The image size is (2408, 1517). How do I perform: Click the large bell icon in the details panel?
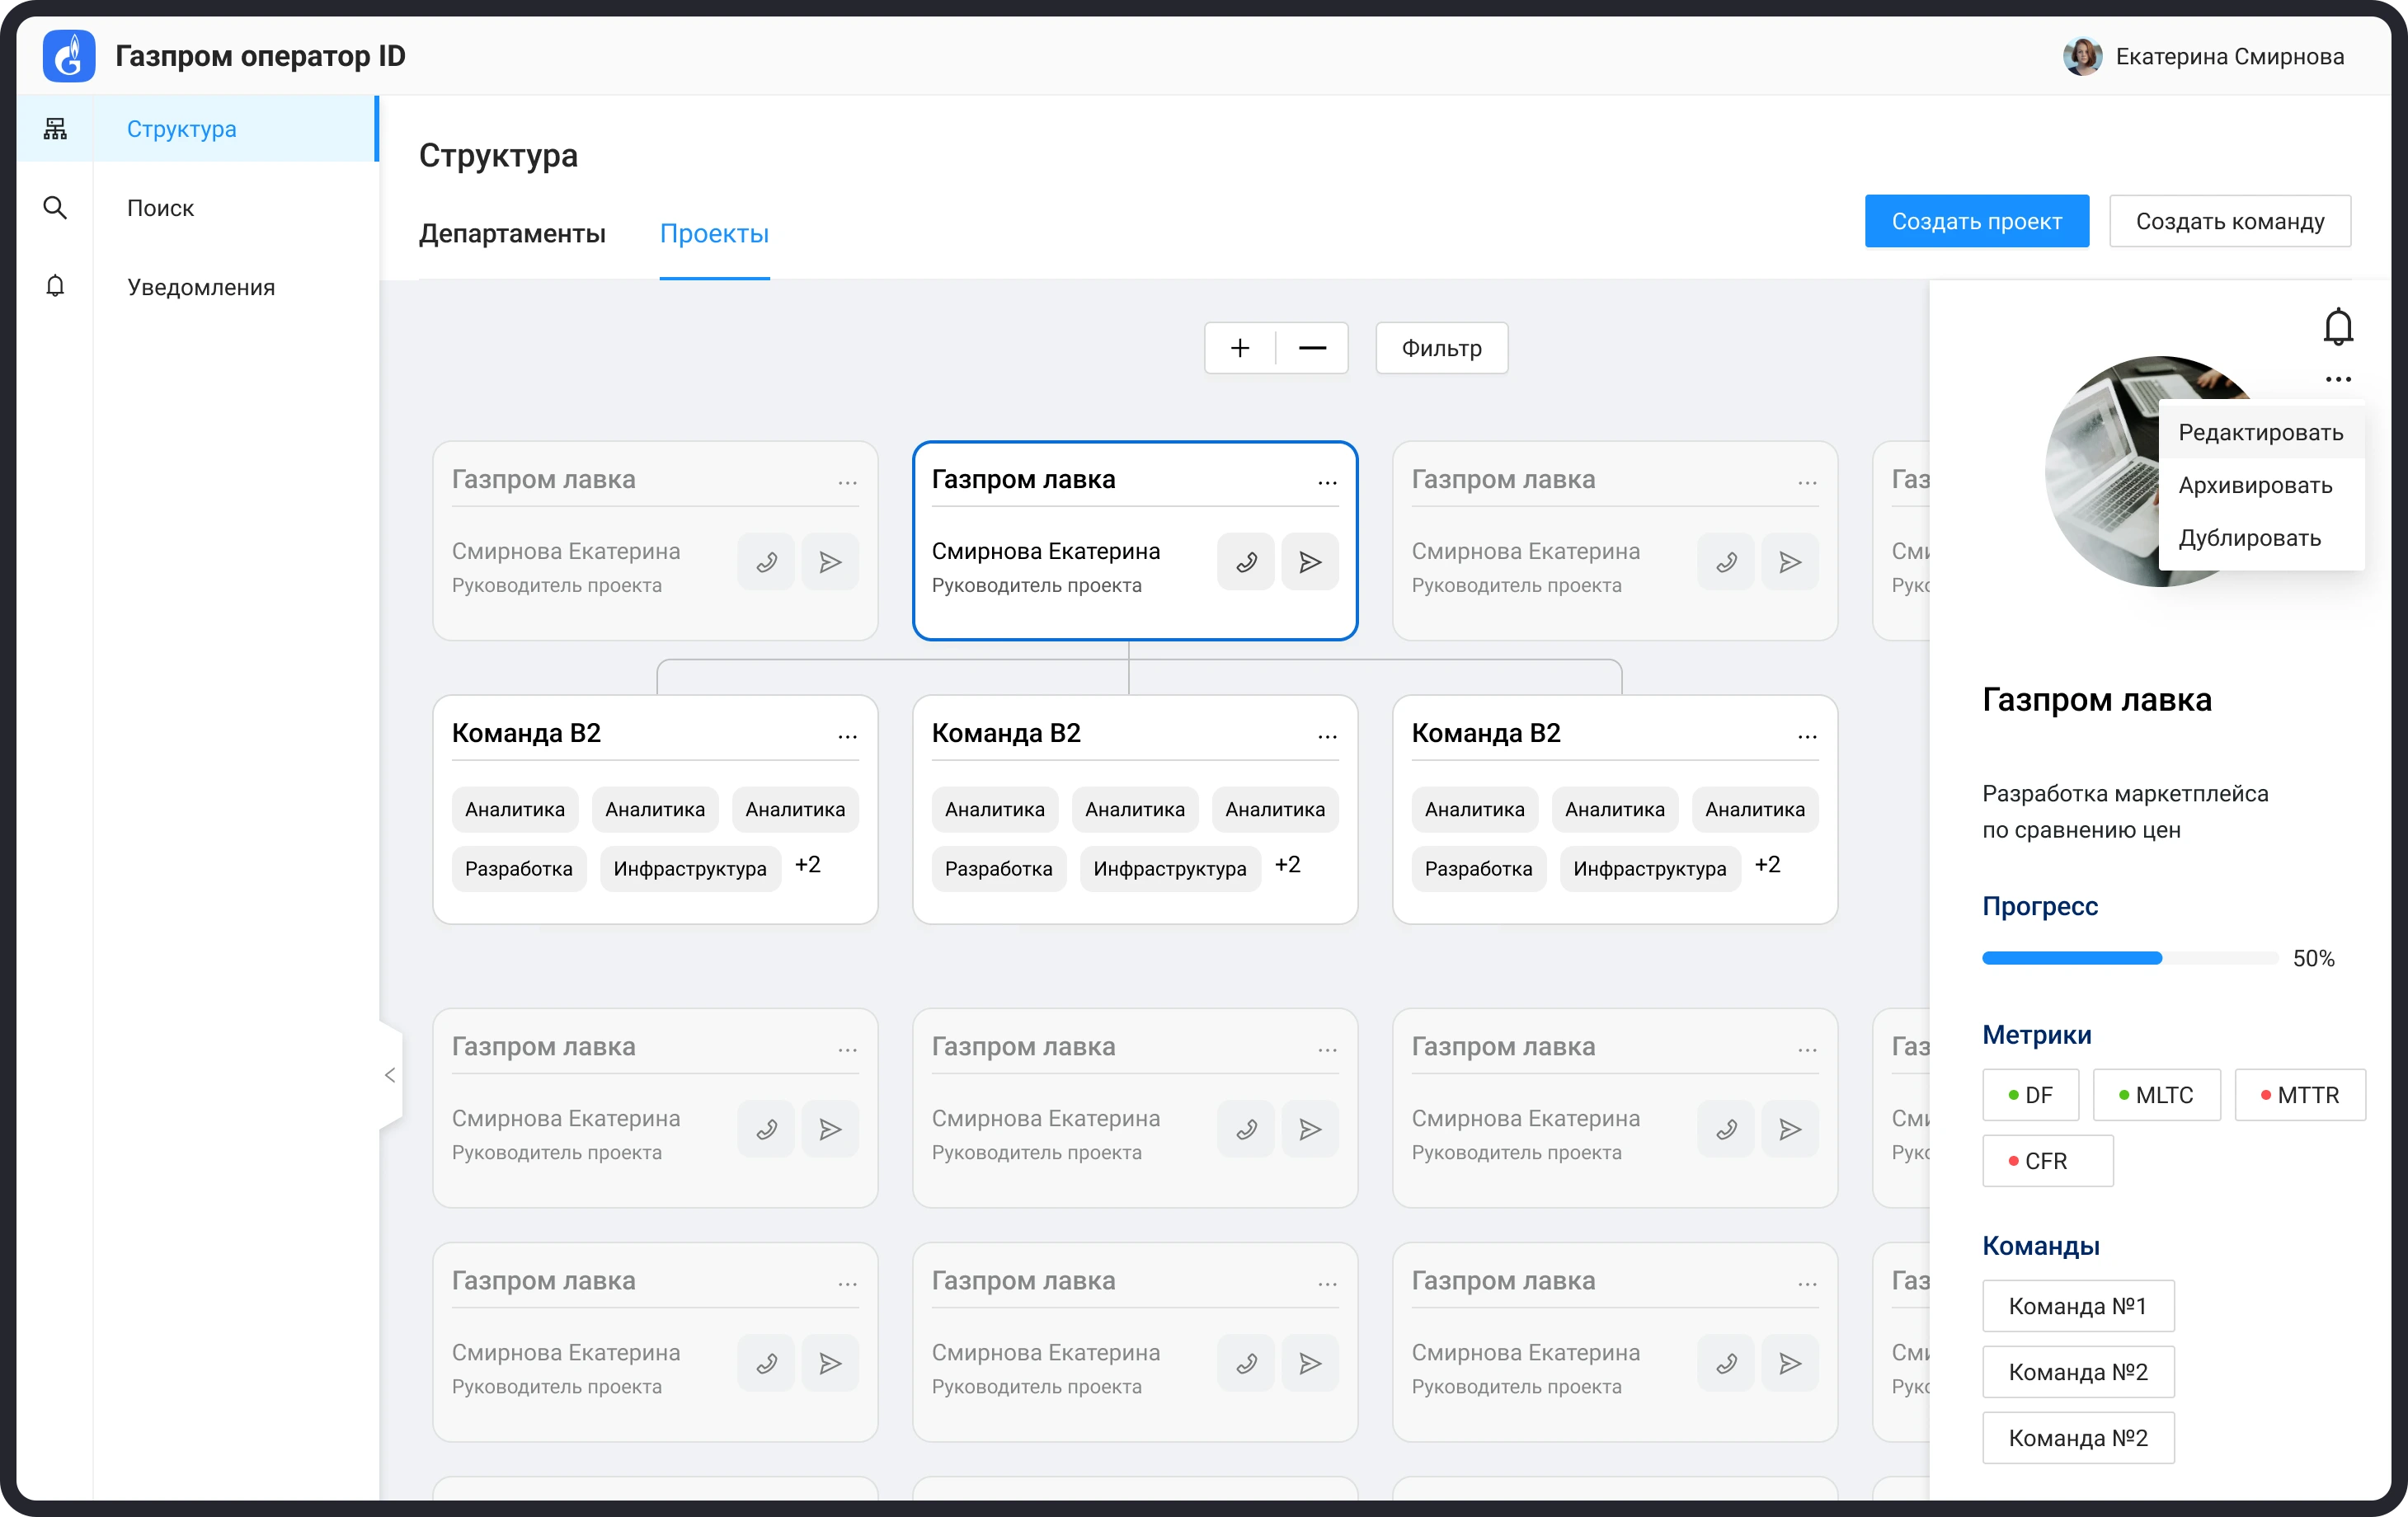point(2338,327)
